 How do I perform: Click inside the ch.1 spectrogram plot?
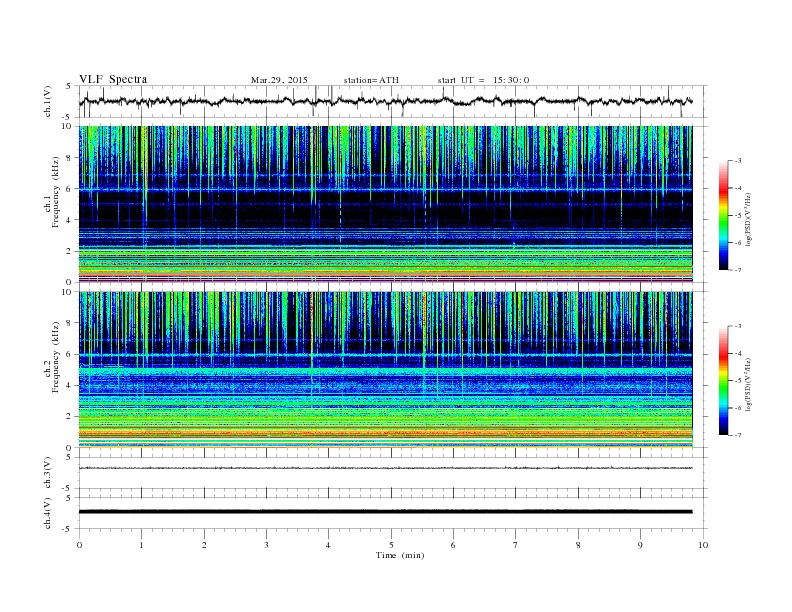[x=385, y=204]
